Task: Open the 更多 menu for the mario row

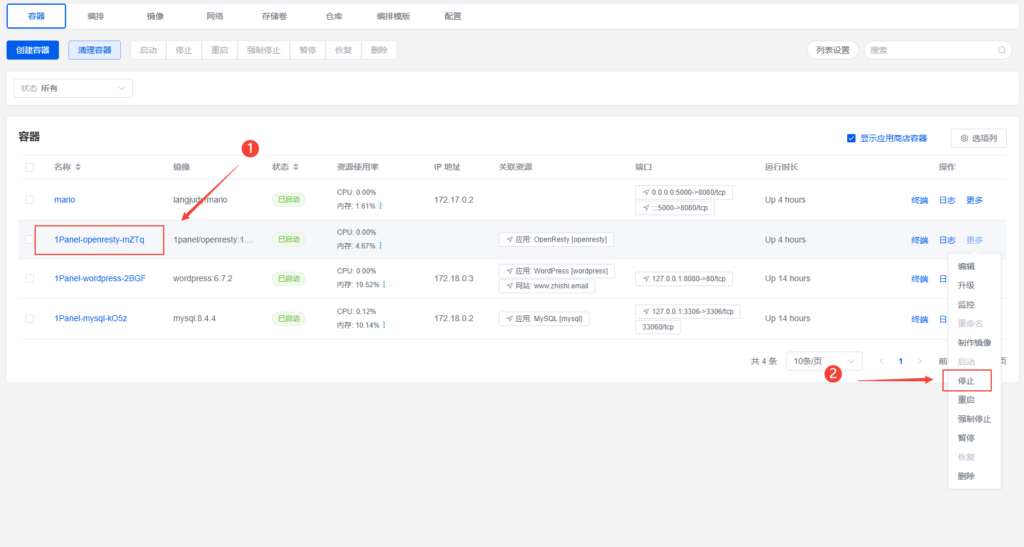Action: click(x=974, y=200)
